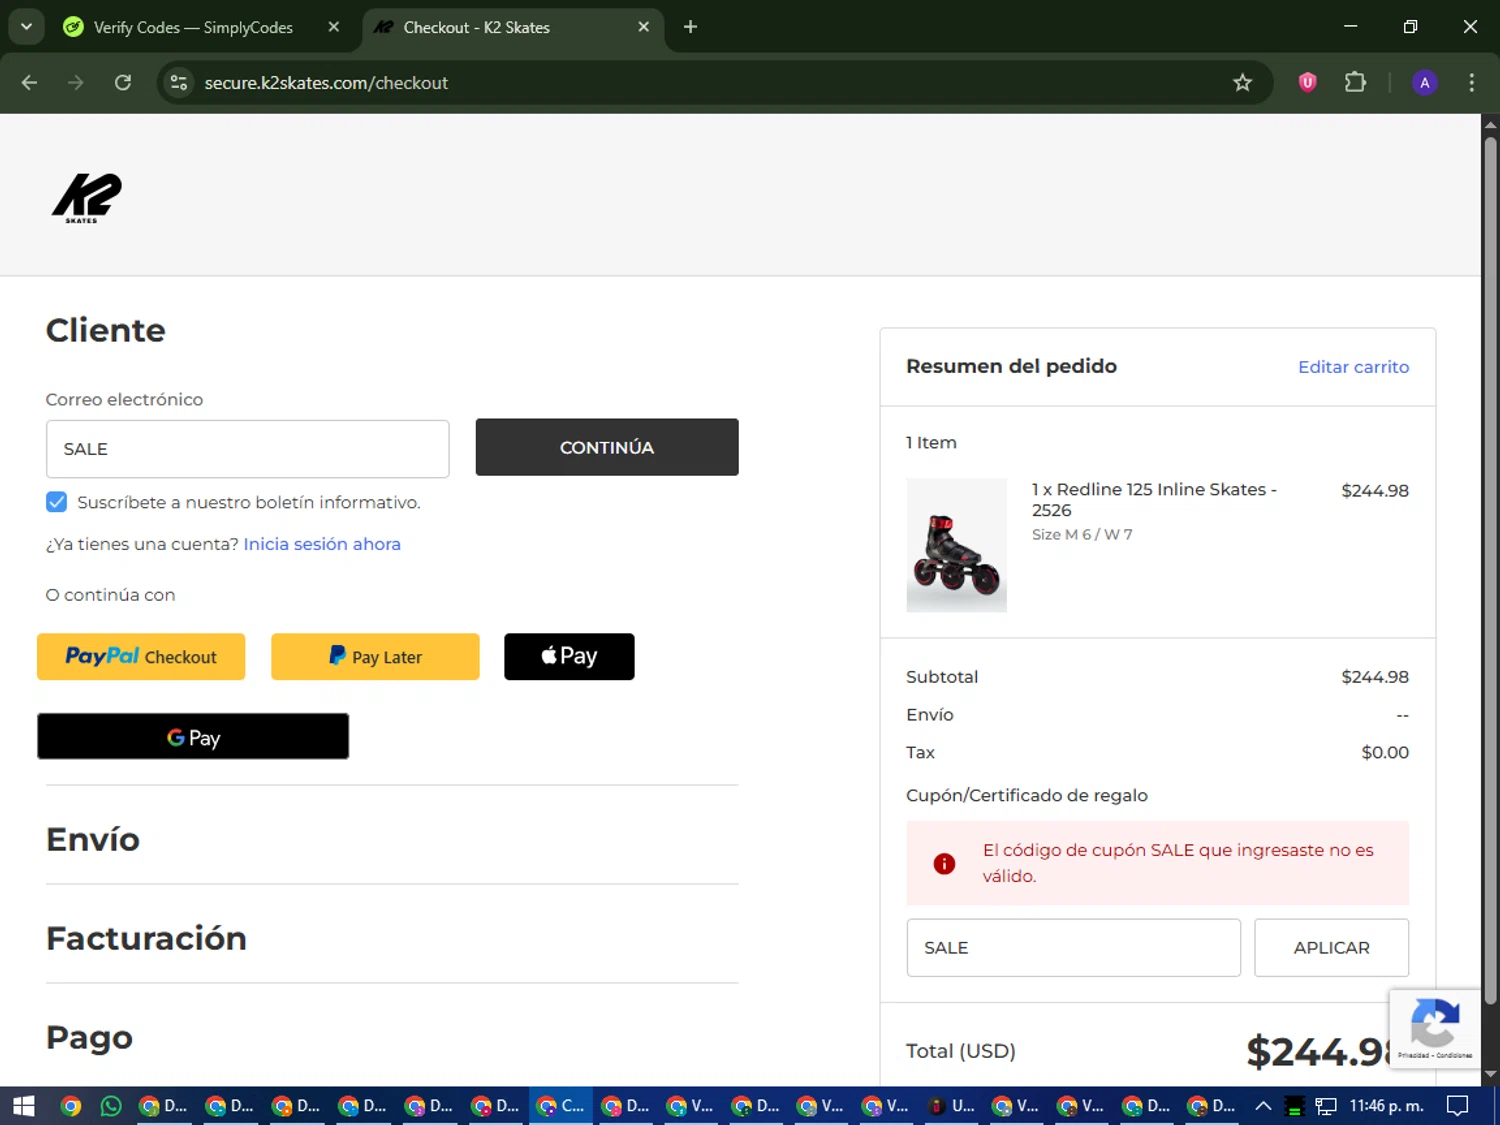This screenshot has width=1500, height=1125.
Task: Bookmark this page with the star icon
Action: click(x=1242, y=83)
